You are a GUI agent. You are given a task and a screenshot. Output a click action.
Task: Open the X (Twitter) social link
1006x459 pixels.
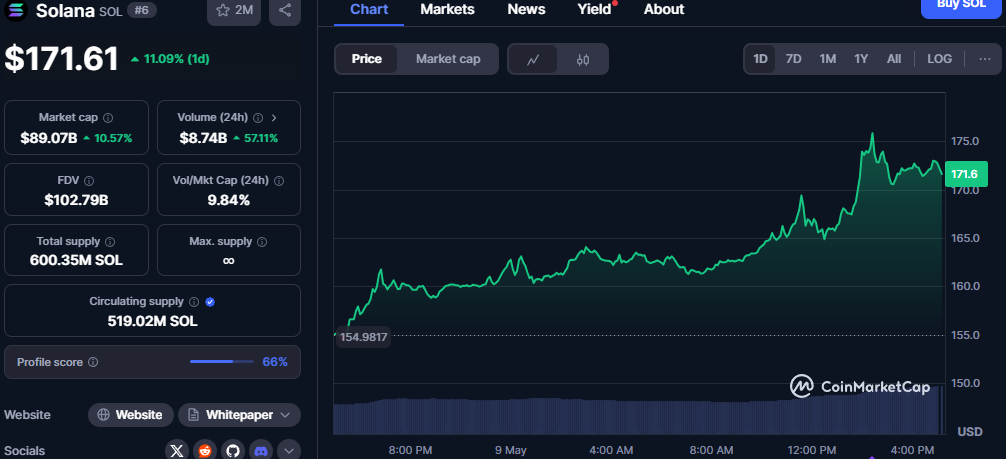pos(176,451)
